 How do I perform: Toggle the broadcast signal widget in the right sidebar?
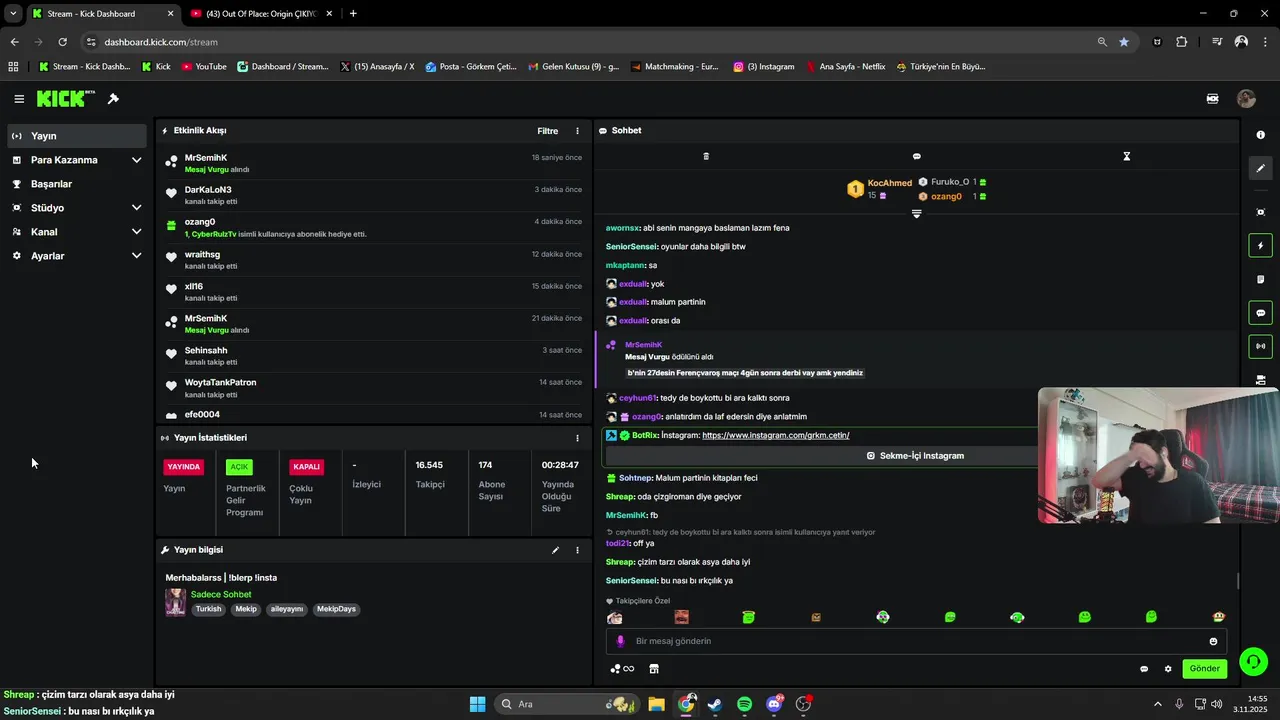[1260, 346]
